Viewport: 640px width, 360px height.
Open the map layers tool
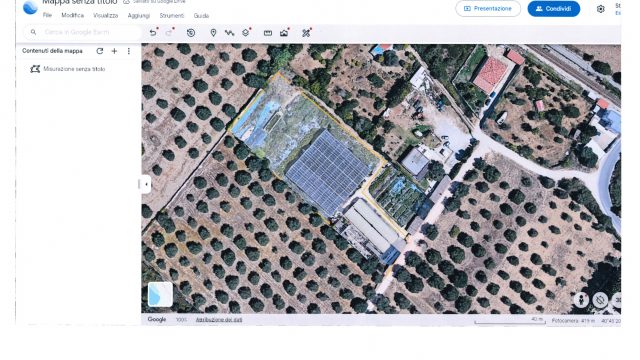point(245,33)
